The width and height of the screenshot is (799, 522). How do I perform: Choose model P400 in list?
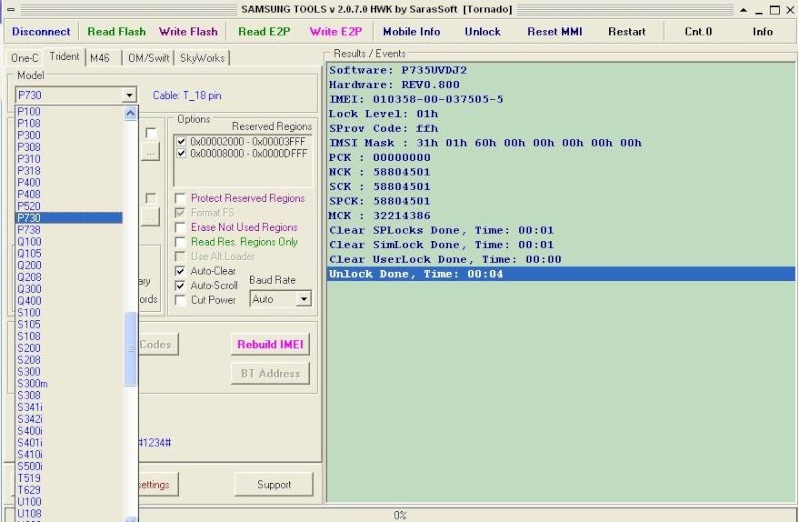click(x=69, y=182)
